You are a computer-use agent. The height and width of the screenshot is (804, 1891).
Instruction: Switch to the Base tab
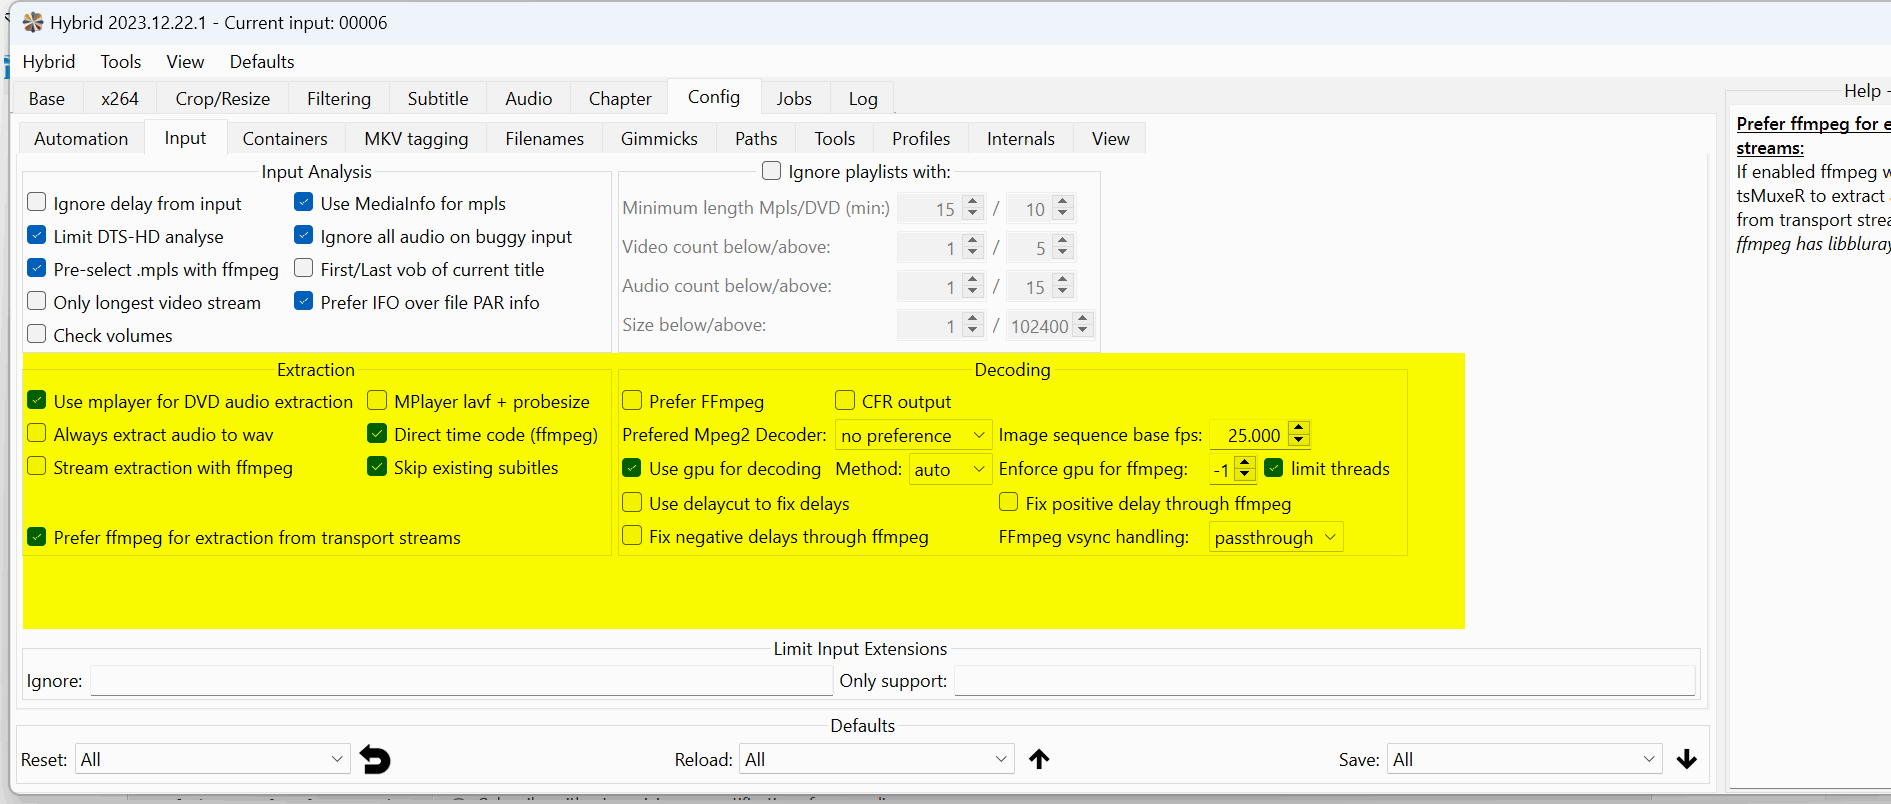(47, 99)
